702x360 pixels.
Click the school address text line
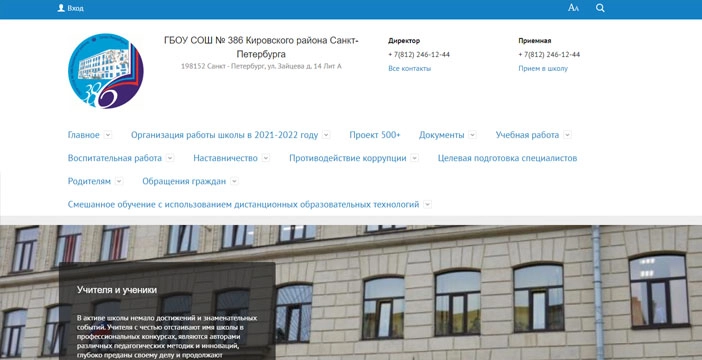(x=261, y=66)
